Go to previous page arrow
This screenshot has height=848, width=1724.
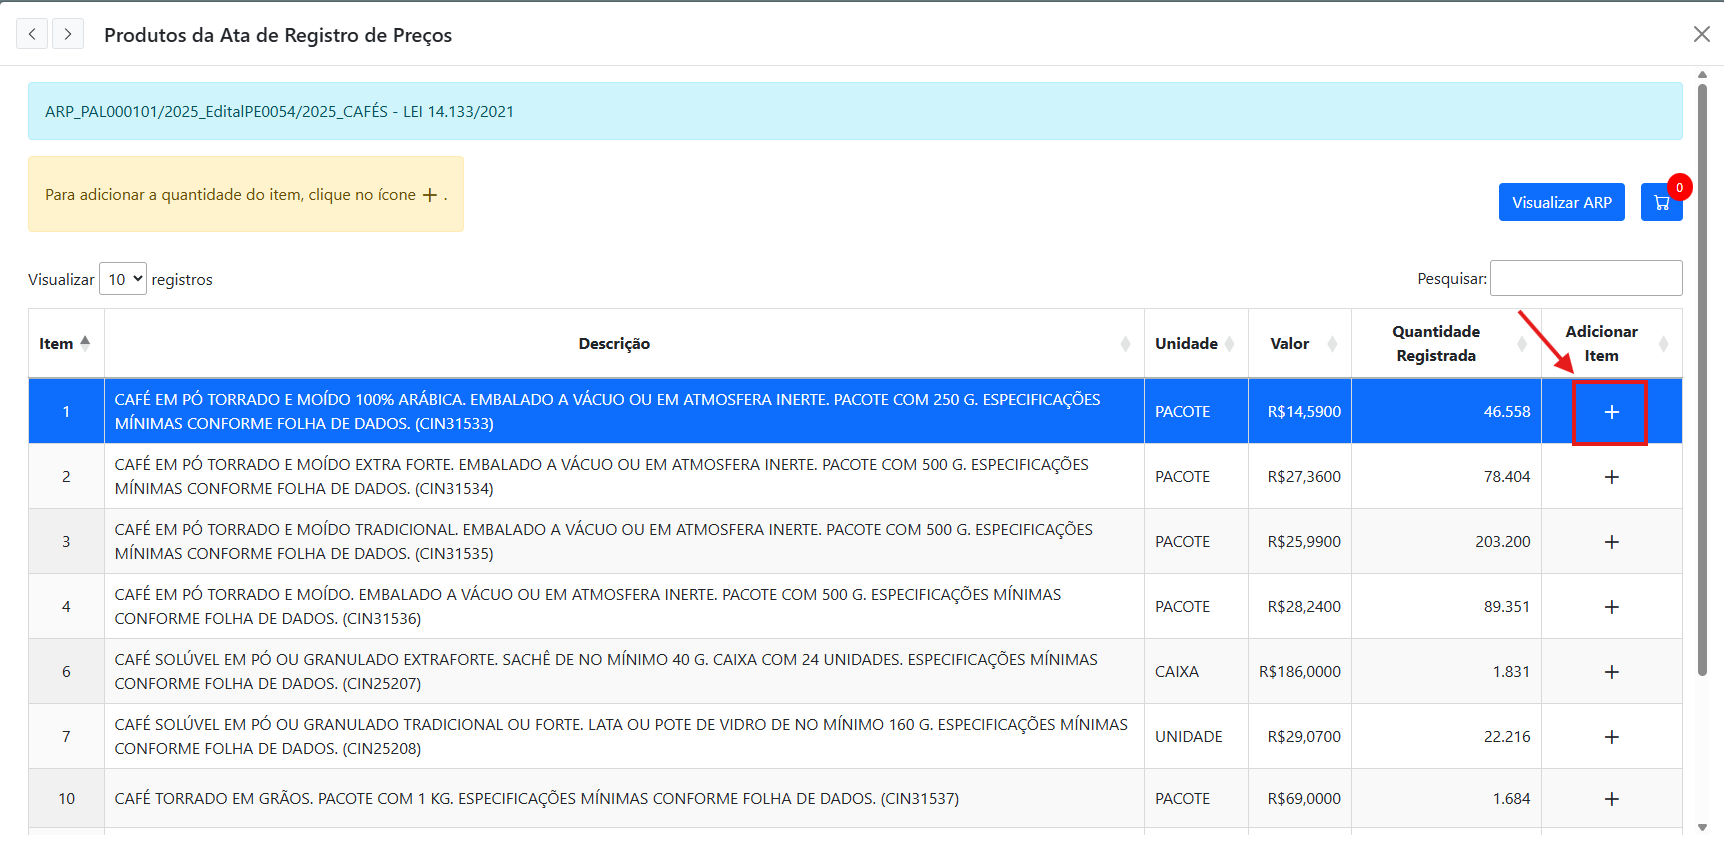(32, 34)
